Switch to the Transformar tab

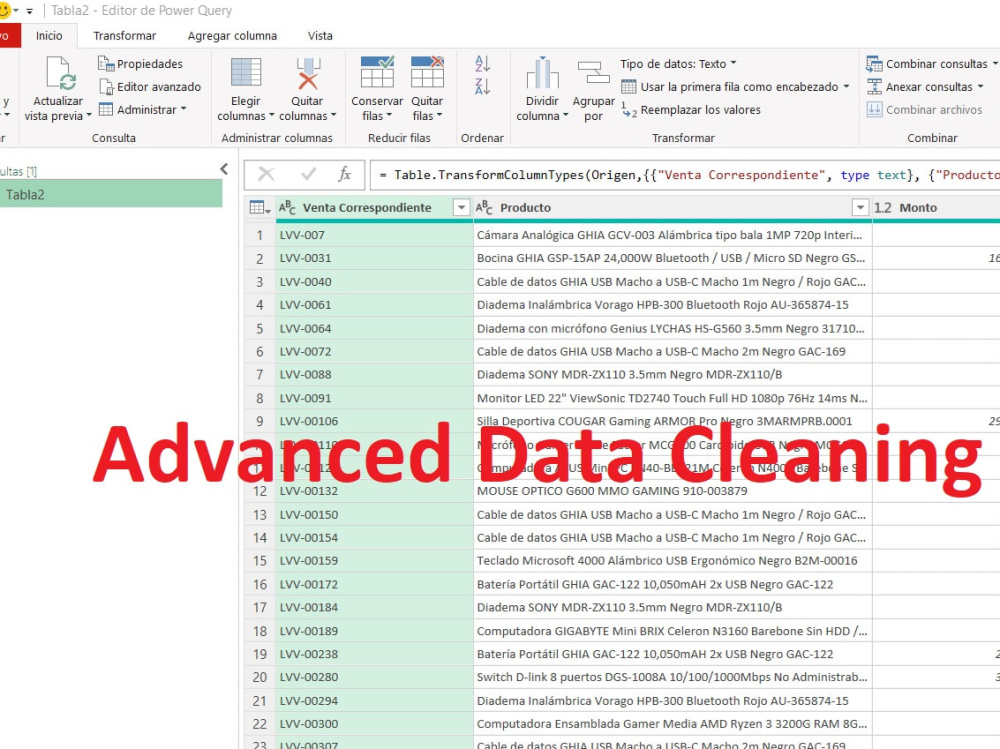point(124,36)
